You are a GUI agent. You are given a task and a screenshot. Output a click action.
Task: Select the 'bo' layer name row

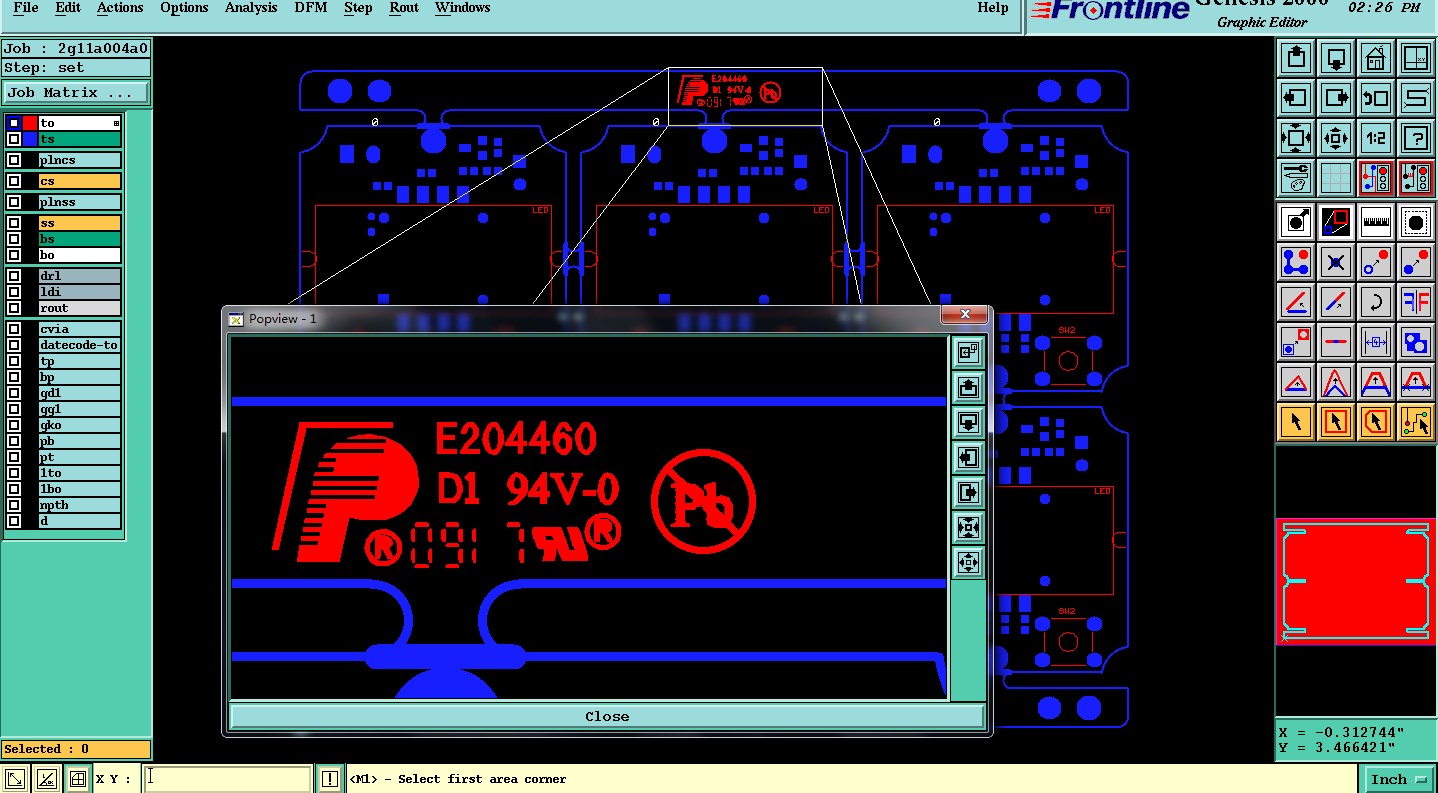pyautogui.click(x=80, y=255)
